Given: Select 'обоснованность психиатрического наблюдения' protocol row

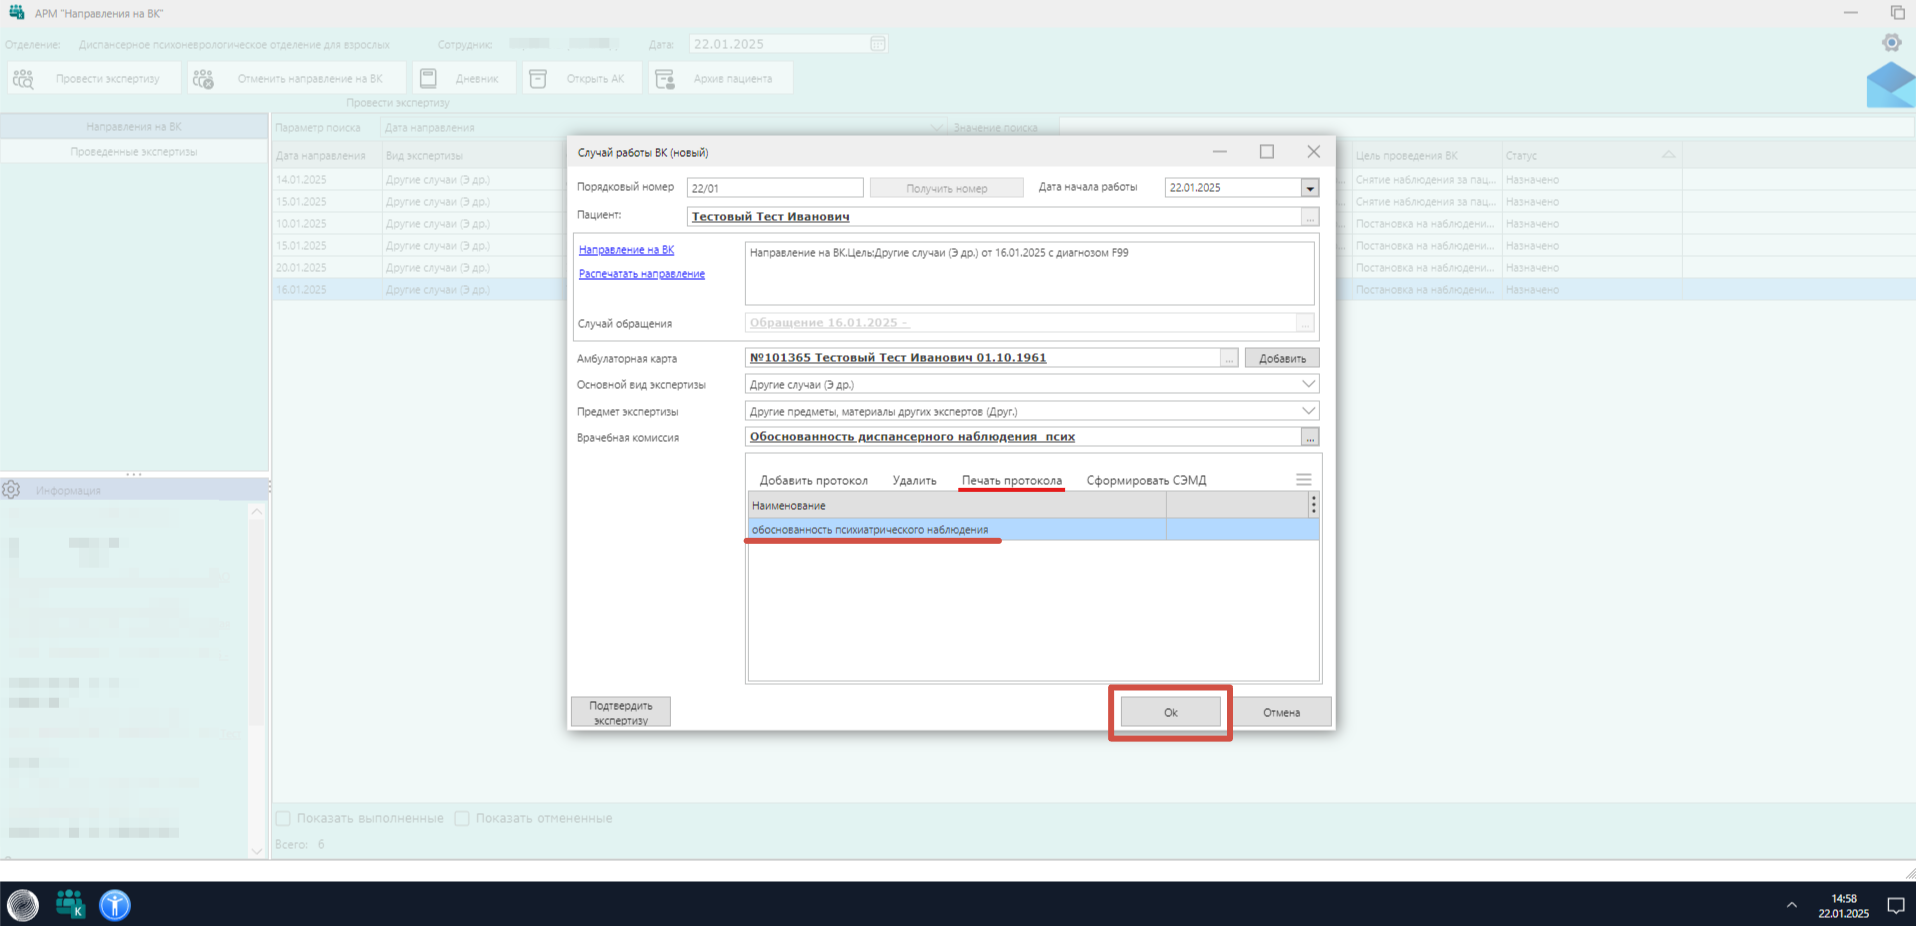Looking at the screenshot, I should pyautogui.click(x=1032, y=530).
